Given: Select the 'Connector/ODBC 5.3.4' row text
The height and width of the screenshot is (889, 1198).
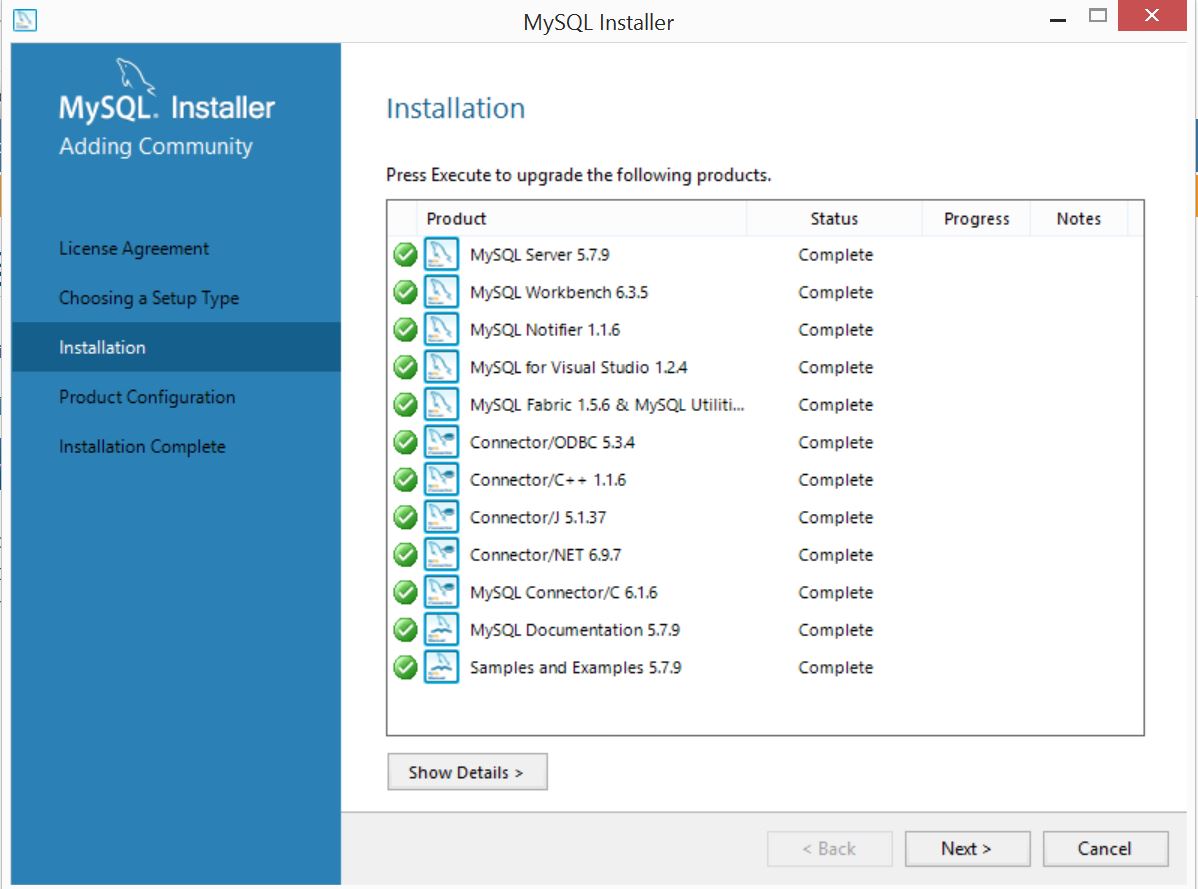Looking at the screenshot, I should [x=552, y=441].
